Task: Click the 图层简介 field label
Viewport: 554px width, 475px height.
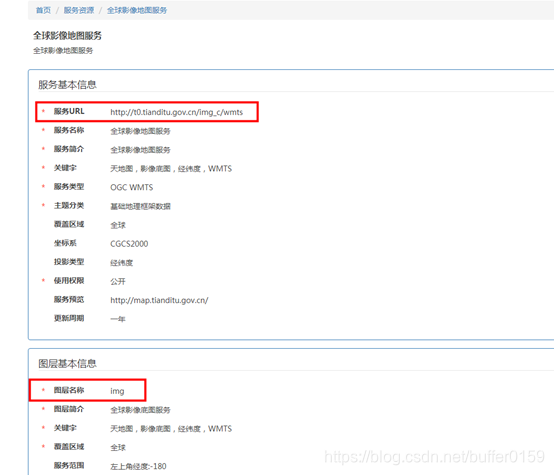Action: point(69,409)
